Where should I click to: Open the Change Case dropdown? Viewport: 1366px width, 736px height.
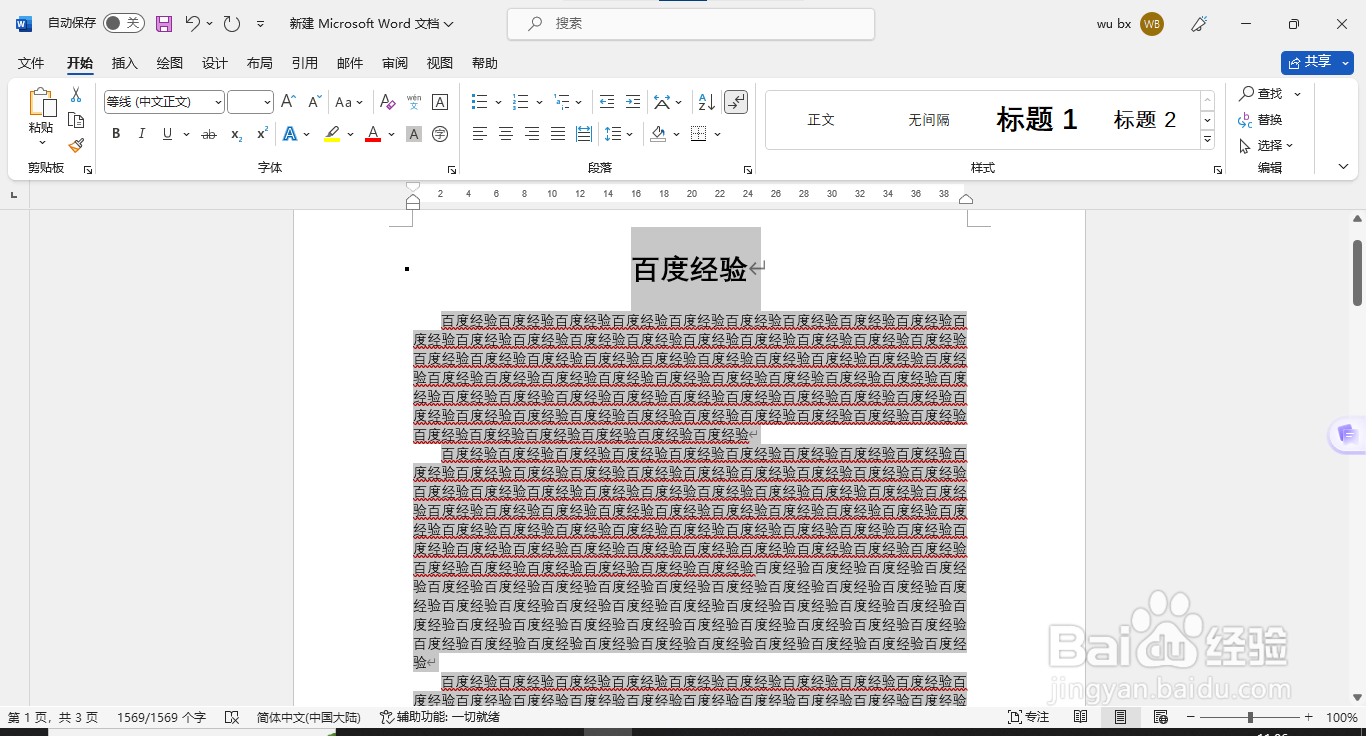point(349,102)
